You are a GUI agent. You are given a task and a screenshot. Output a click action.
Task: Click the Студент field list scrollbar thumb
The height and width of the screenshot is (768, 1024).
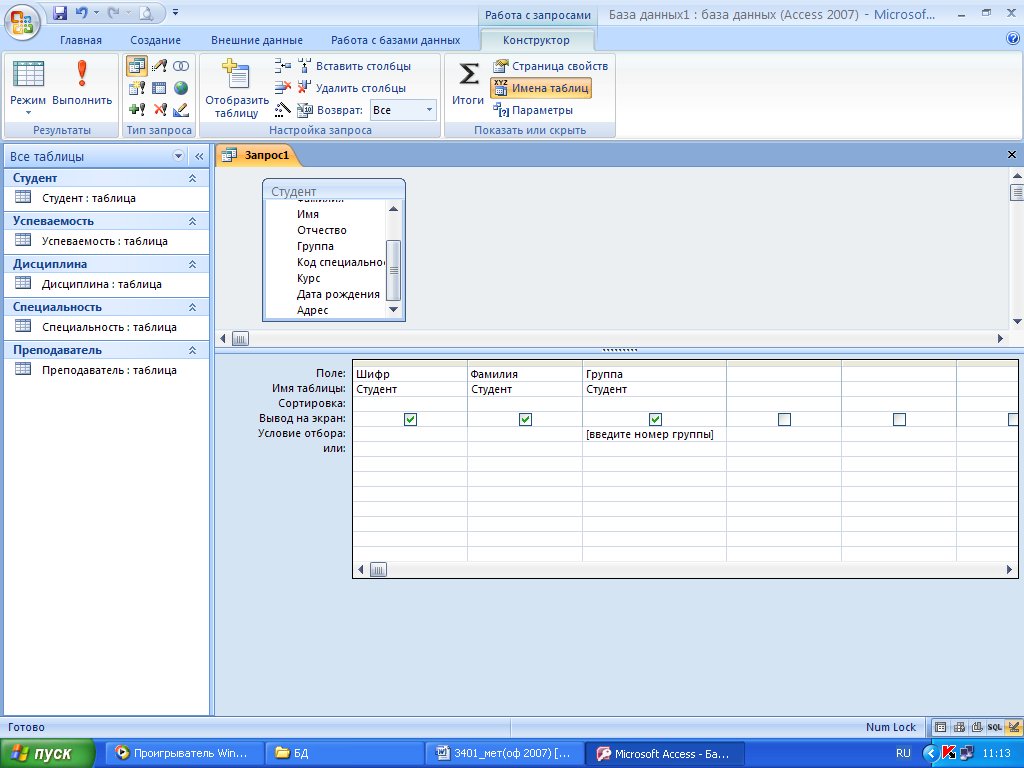[x=393, y=270]
